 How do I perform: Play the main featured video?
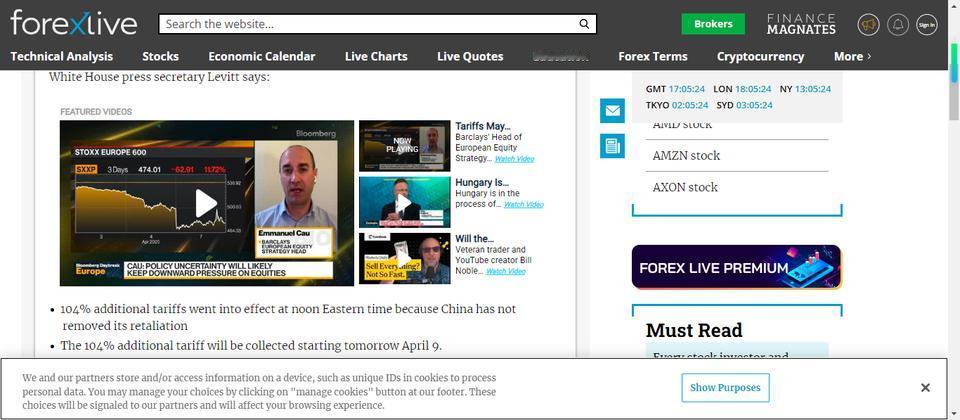point(206,203)
